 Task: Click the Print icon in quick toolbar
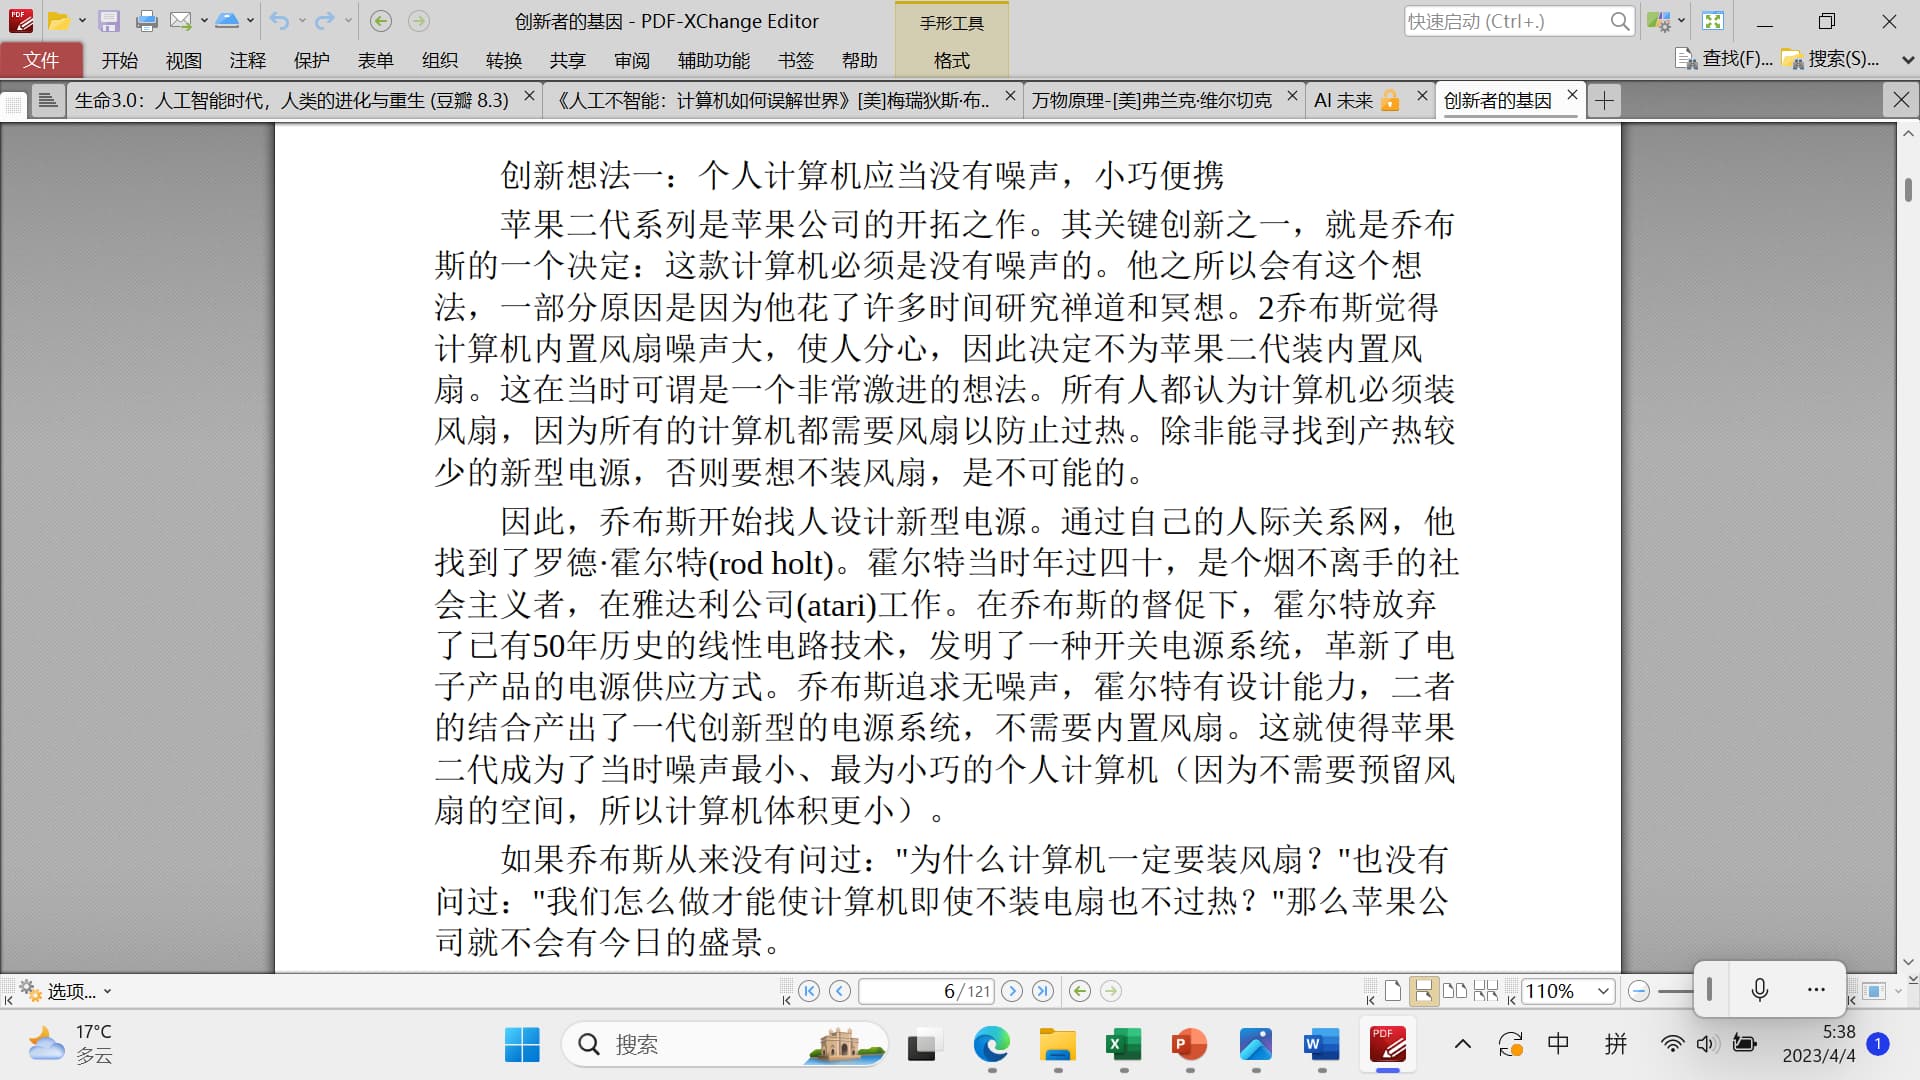[146, 21]
